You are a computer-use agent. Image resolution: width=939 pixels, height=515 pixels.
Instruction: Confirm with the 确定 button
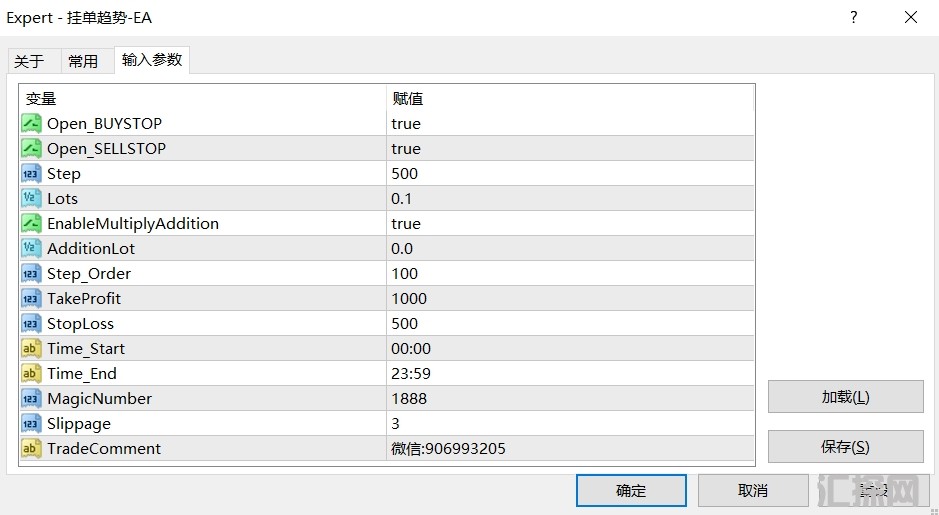point(631,490)
